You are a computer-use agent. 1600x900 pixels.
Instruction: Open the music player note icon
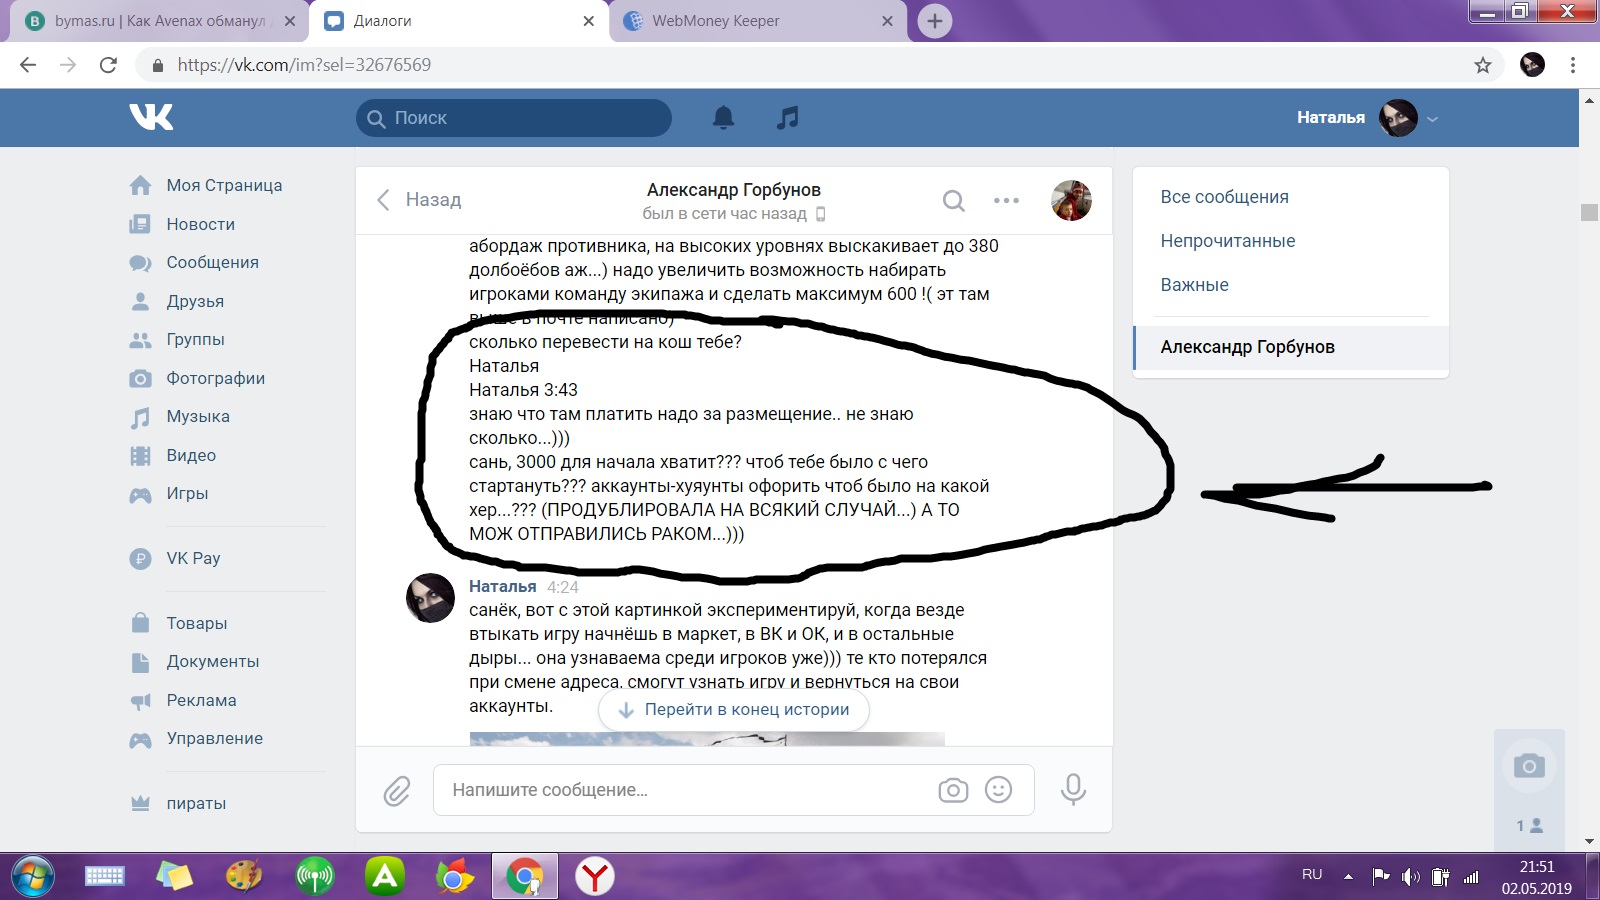click(x=788, y=118)
